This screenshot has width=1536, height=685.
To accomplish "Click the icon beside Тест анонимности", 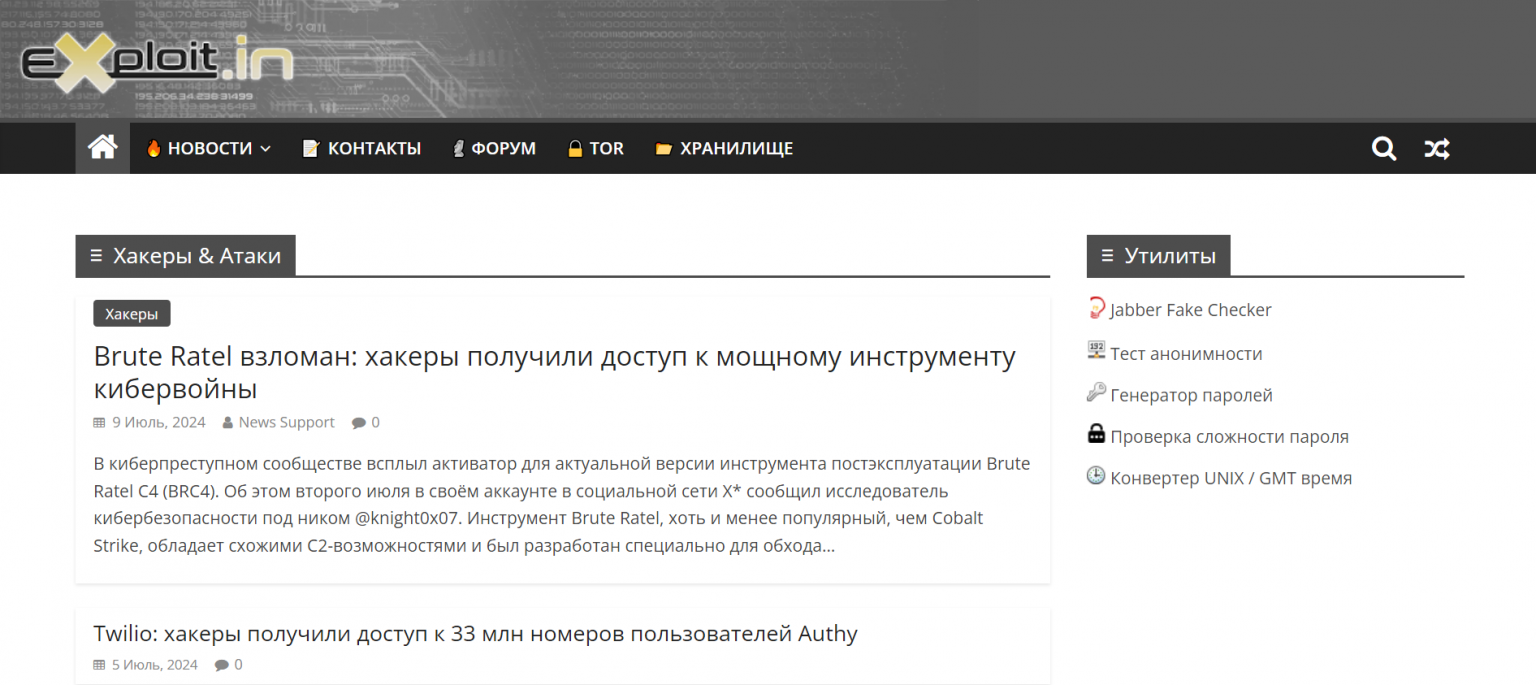I will point(1095,351).
